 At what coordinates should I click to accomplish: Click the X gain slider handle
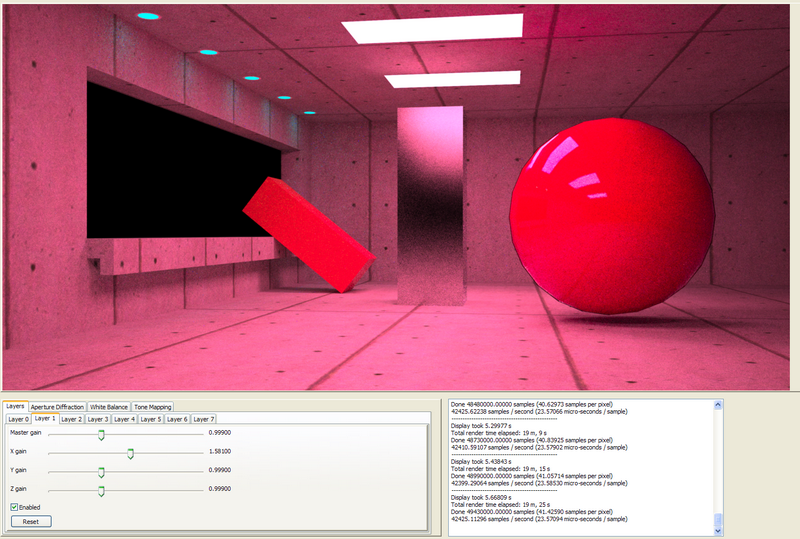coord(131,453)
